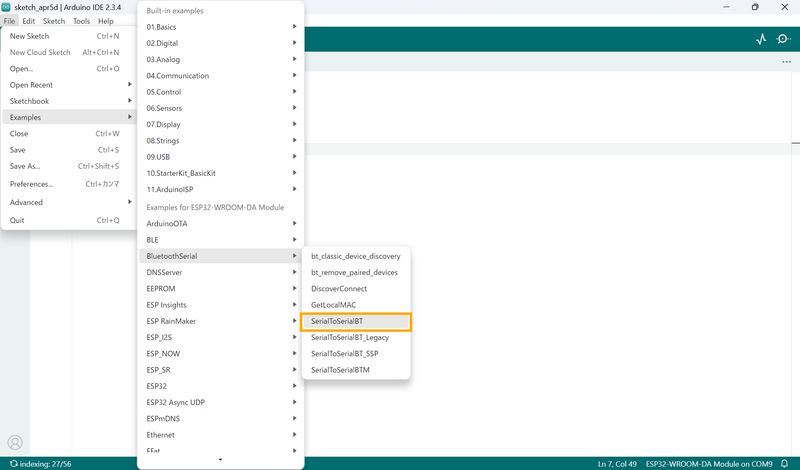Open ESP_I2S examples submenu
800x470 pixels.
tap(220, 337)
